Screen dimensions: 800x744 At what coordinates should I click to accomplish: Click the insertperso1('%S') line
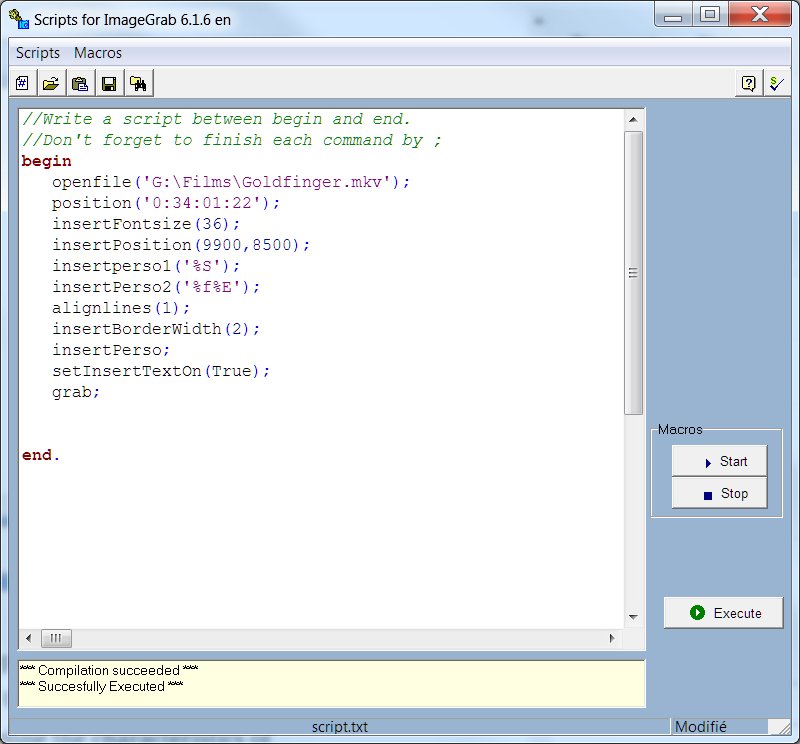tap(146, 266)
